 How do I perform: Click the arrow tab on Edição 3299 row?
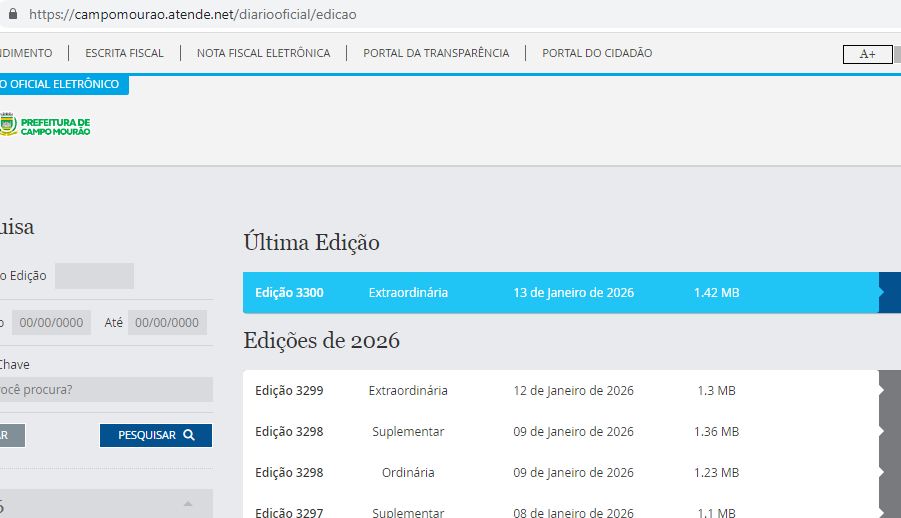pyautogui.click(x=888, y=391)
